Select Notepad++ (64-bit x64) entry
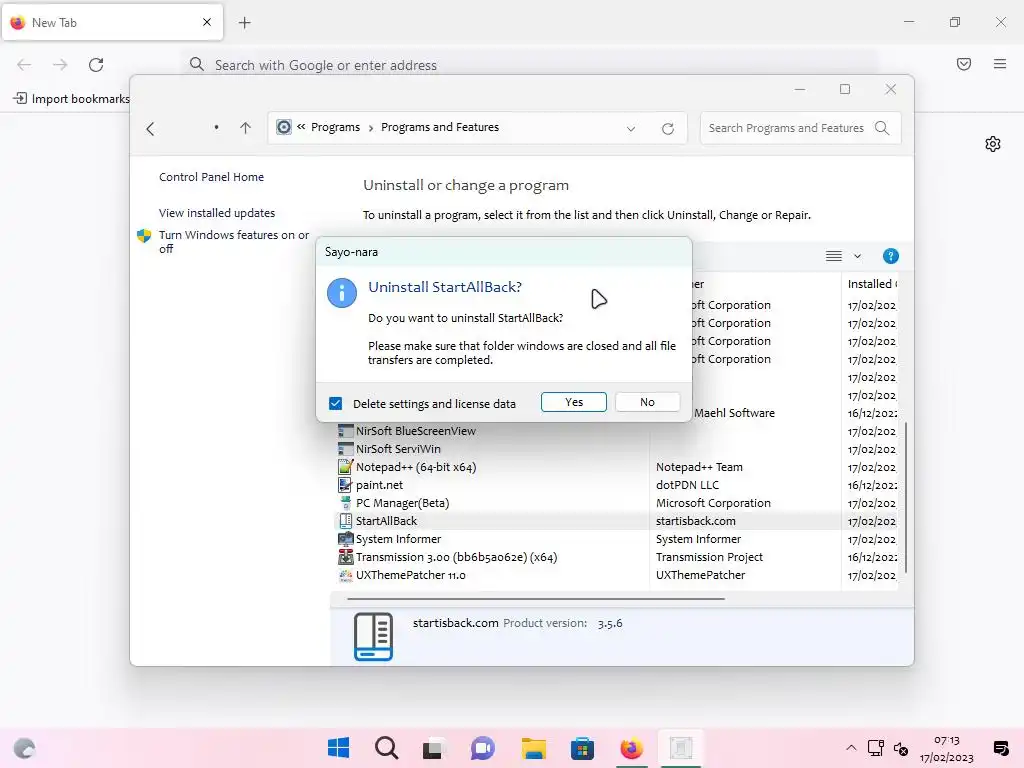The width and height of the screenshot is (1024, 768). coord(415,467)
